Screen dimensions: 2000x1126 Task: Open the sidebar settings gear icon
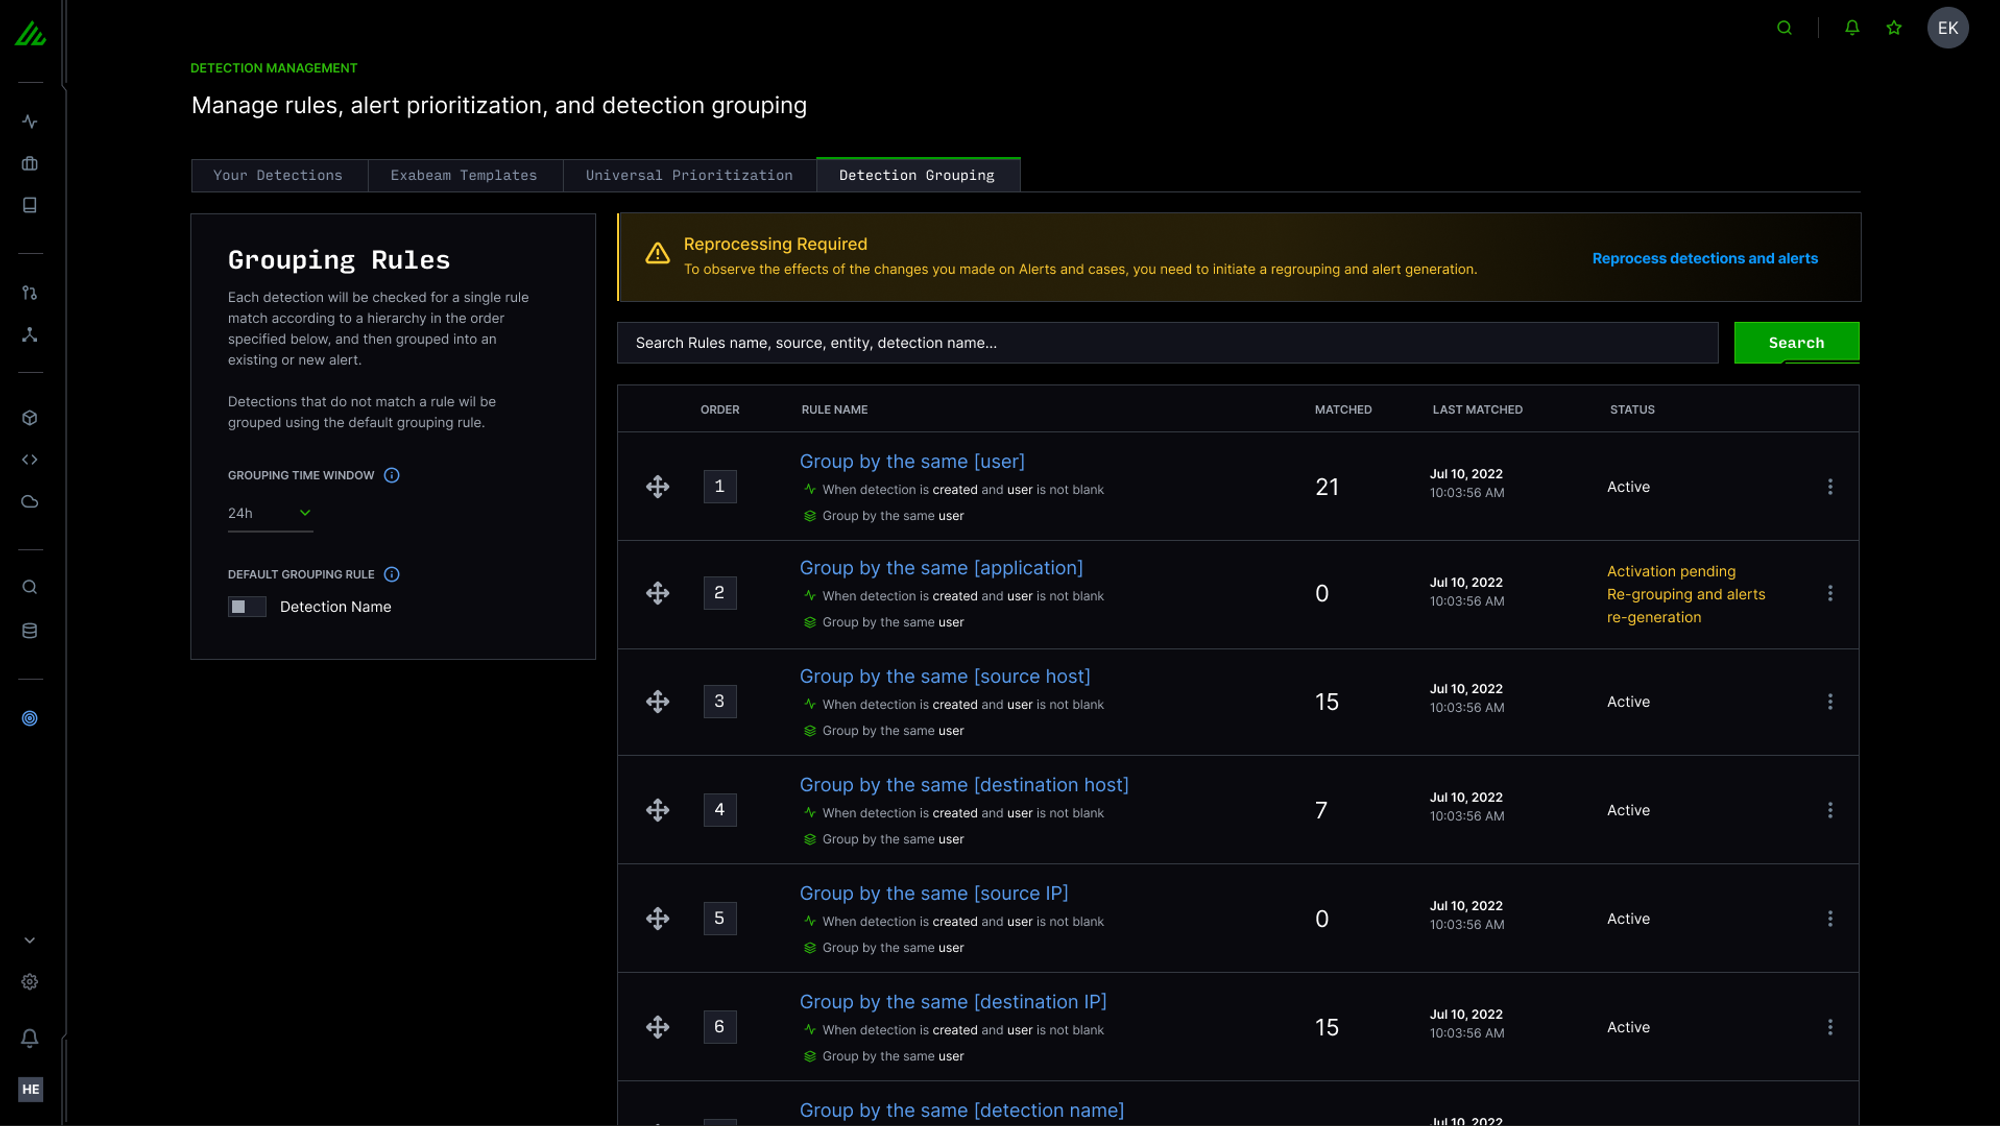(30, 982)
